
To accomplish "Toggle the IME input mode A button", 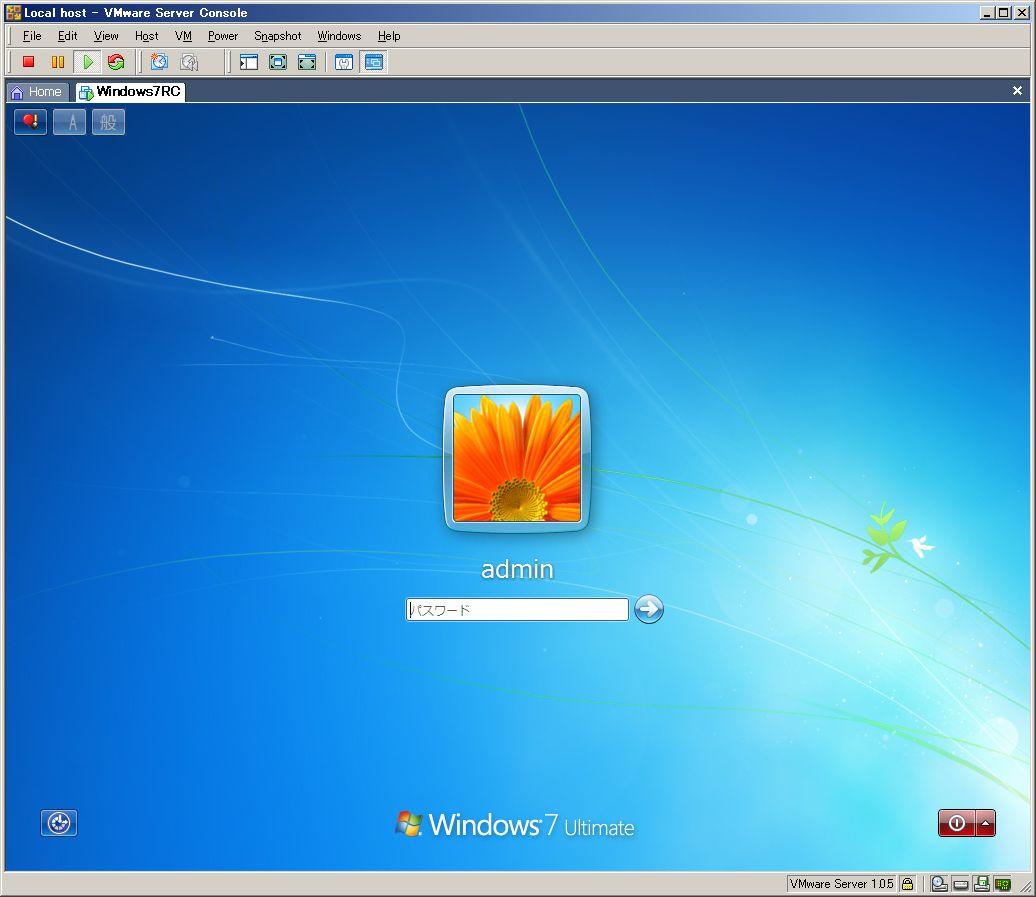I will pyautogui.click(x=69, y=122).
